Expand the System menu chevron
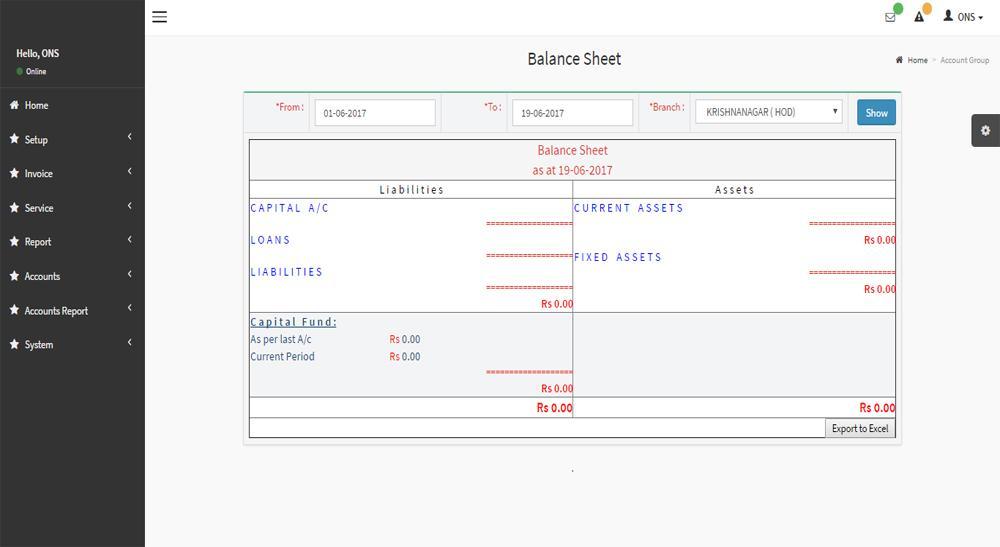 (x=129, y=342)
